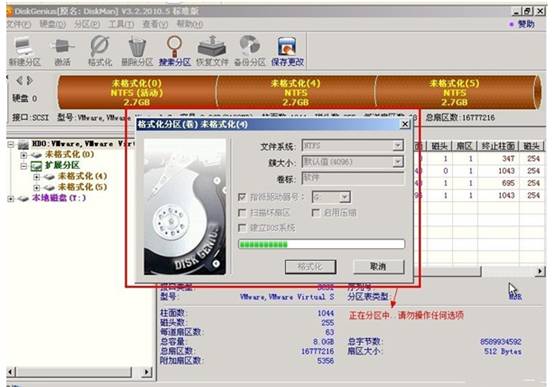Expand tree node 未格式化 (5)
The height and width of the screenshot is (387, 554).
point(36,188)
